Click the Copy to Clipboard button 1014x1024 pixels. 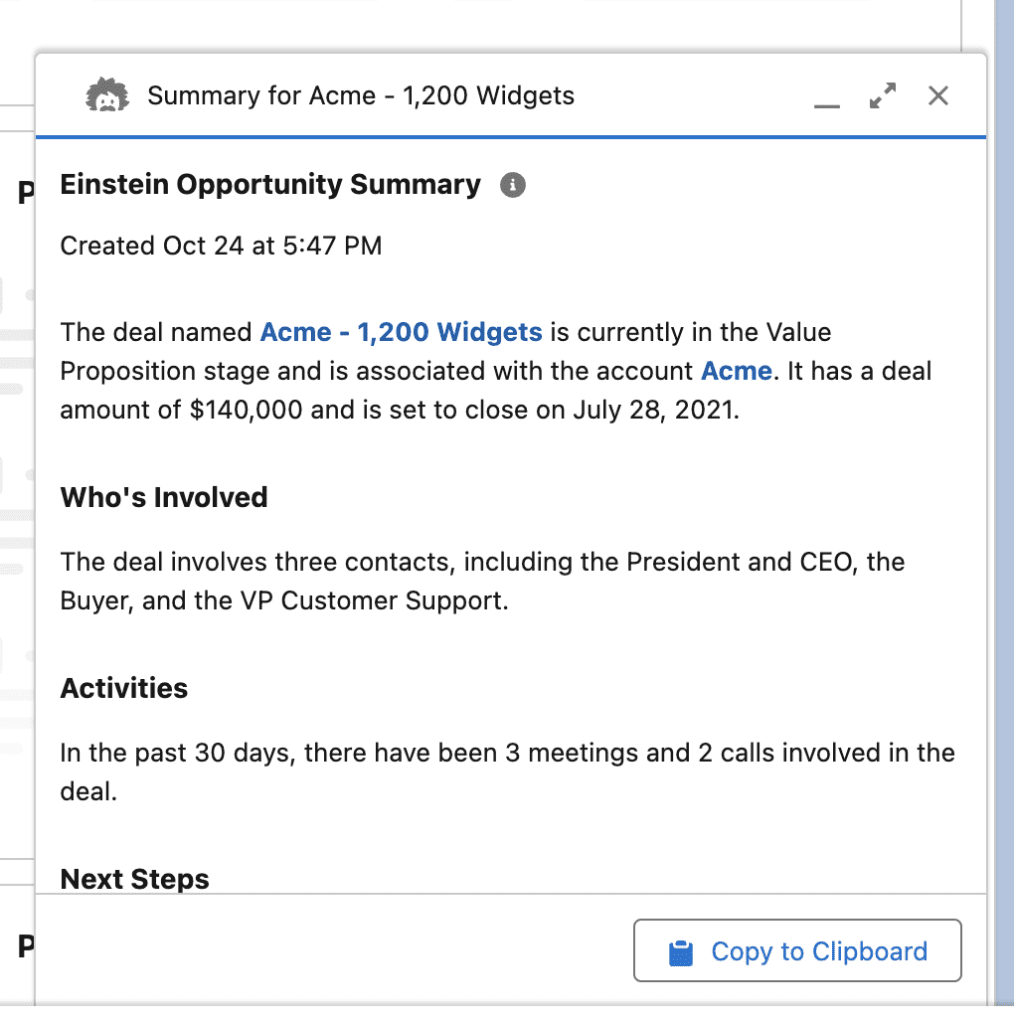(797, 951)
